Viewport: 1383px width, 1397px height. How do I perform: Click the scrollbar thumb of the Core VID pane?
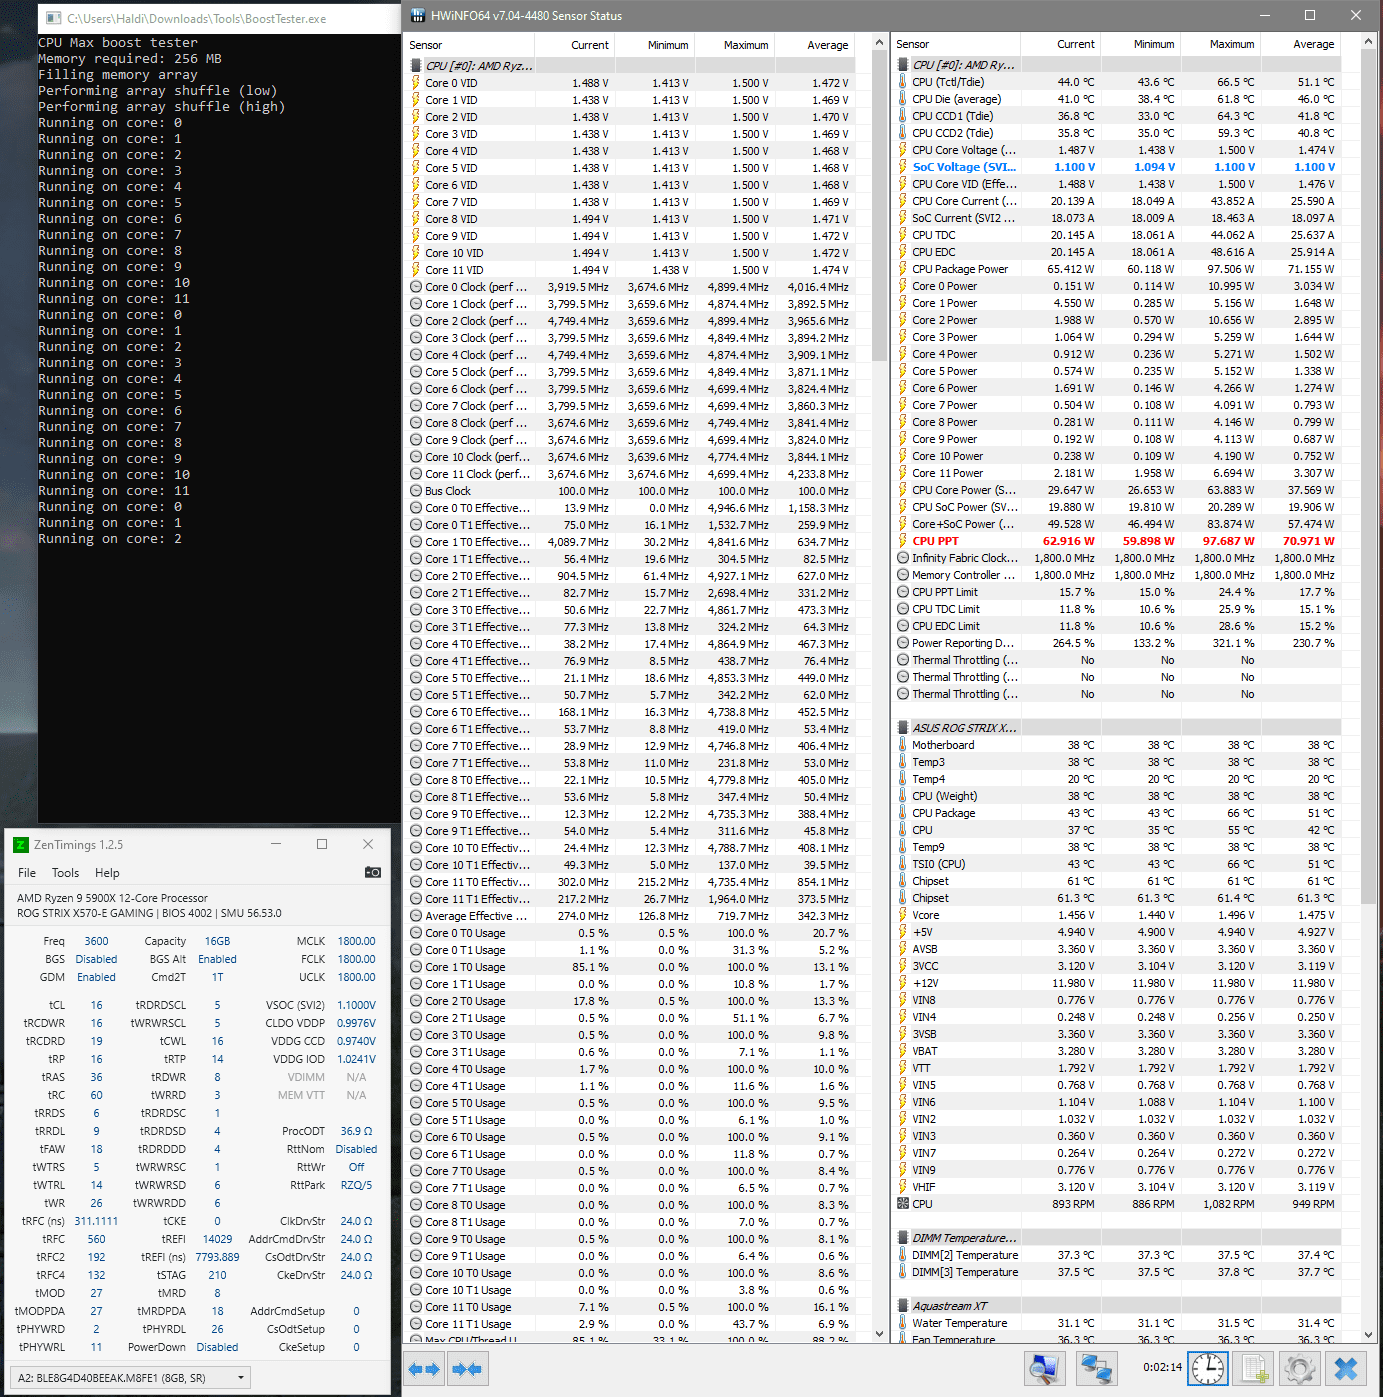coord(880,207)
